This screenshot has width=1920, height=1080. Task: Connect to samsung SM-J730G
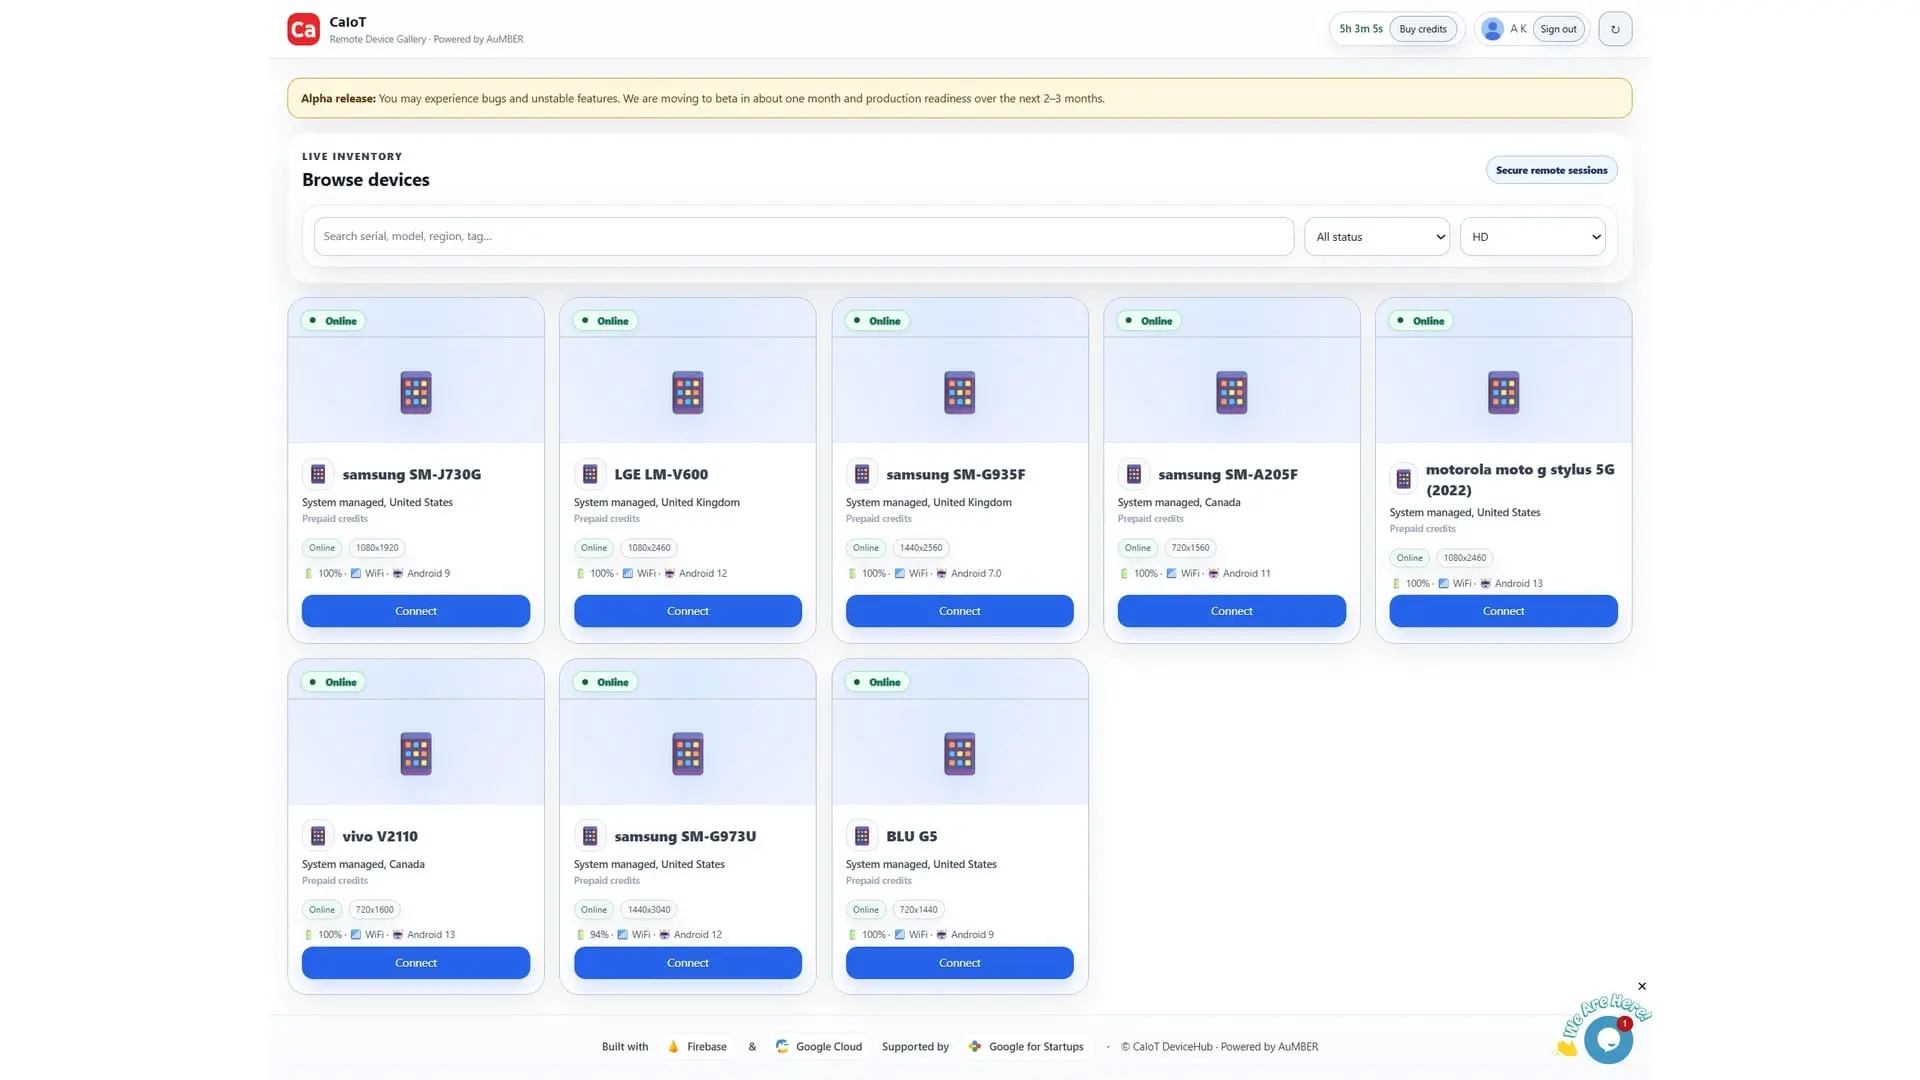[x=416, y=611]
